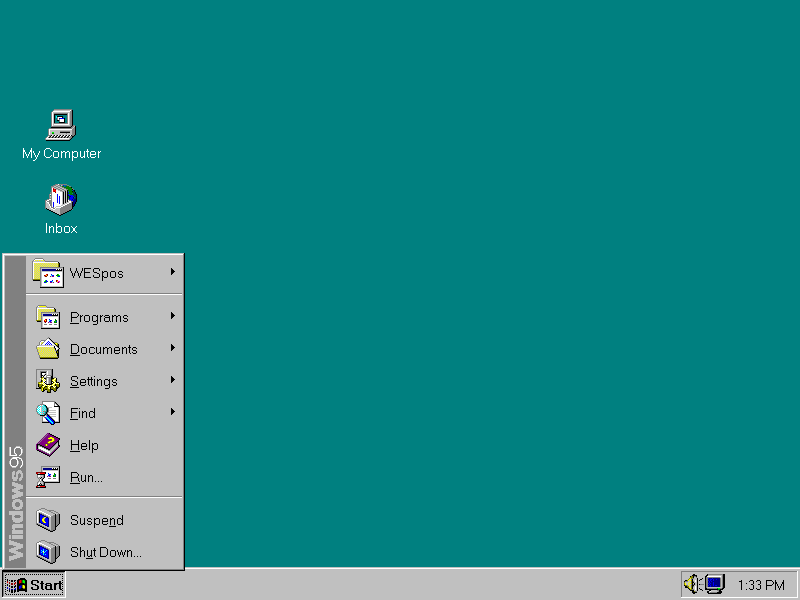Screen dimensions: 800x600
Task: Click the Suspend moon monitor icon
Action: point(48,520)
